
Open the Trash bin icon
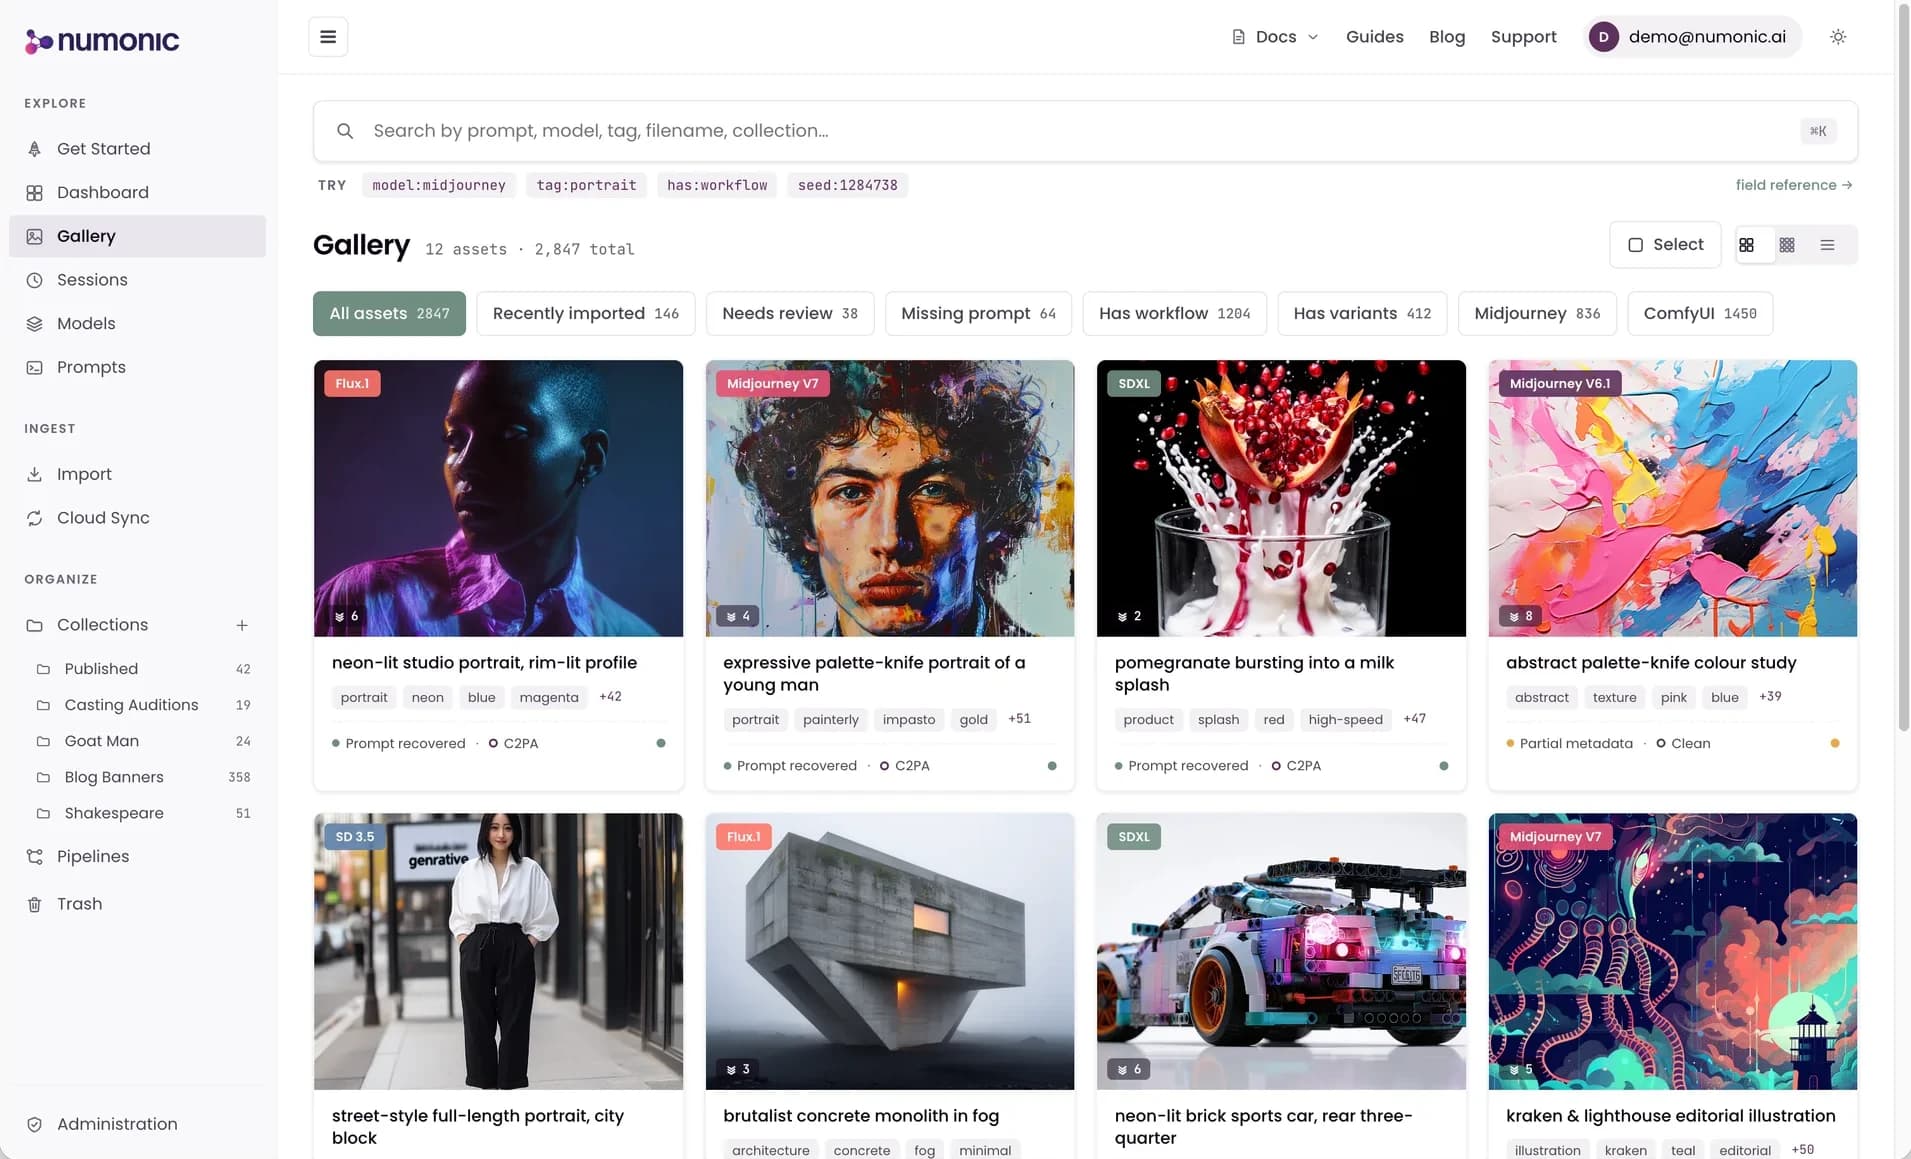pos(35,904)
